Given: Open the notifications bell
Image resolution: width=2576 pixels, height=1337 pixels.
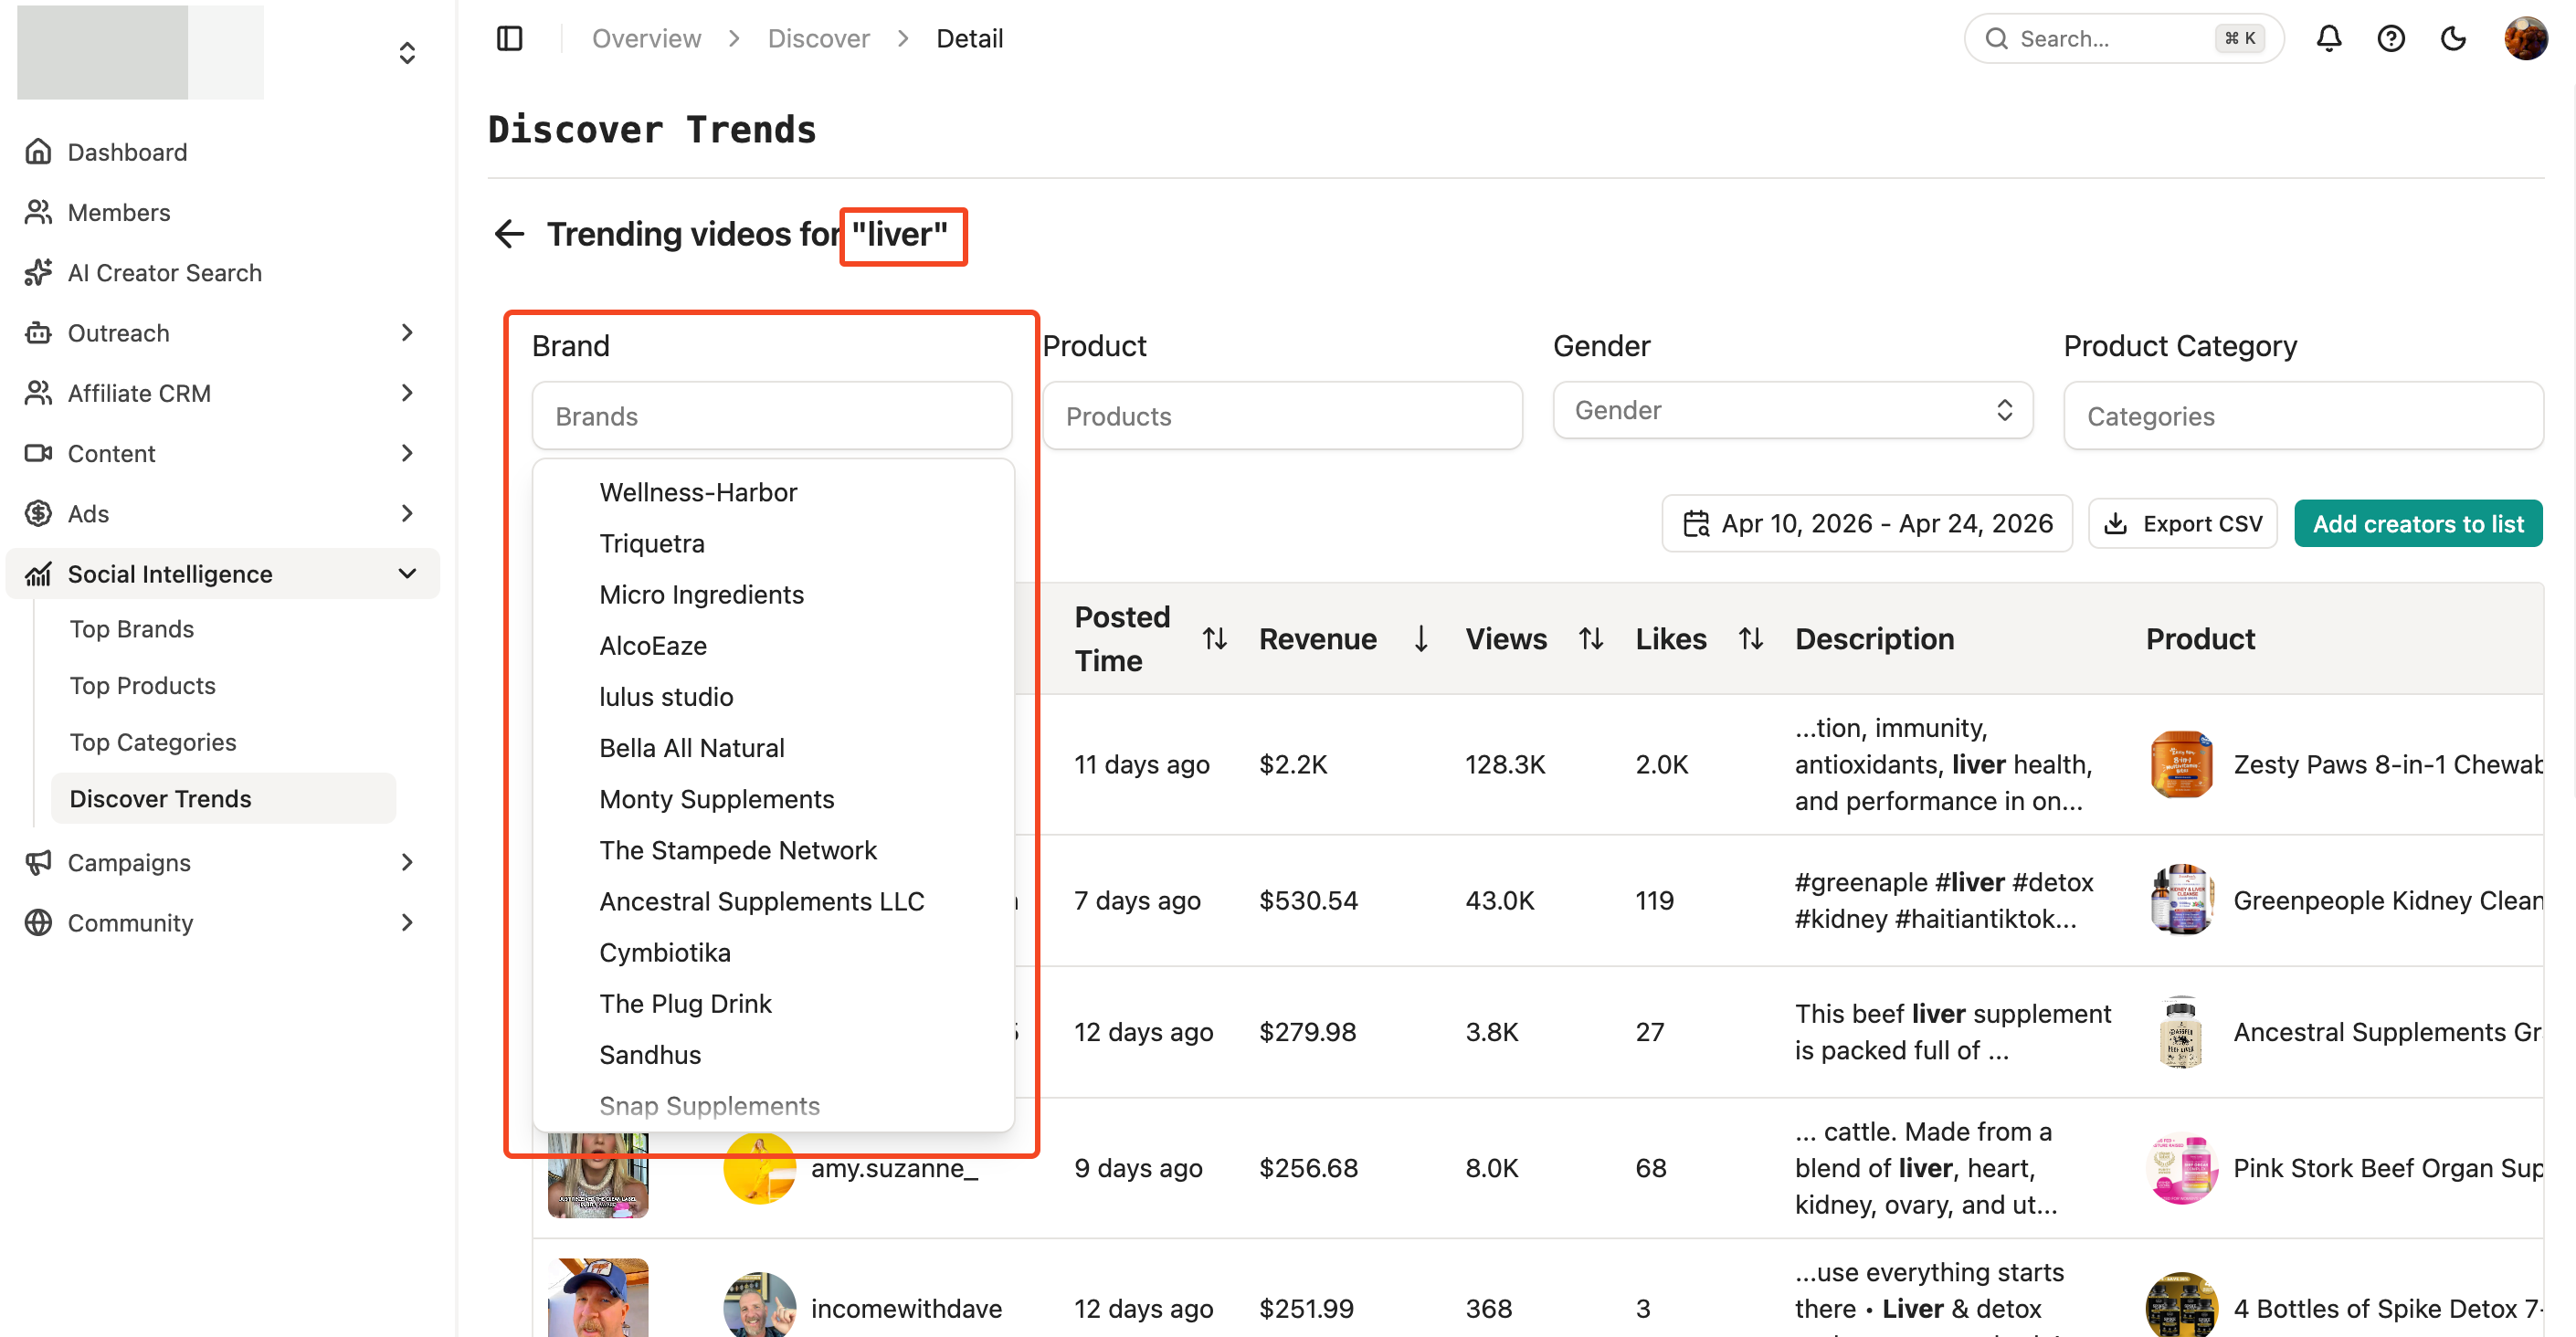Looking at the screenshot, I should click(x=2329, y=38).
